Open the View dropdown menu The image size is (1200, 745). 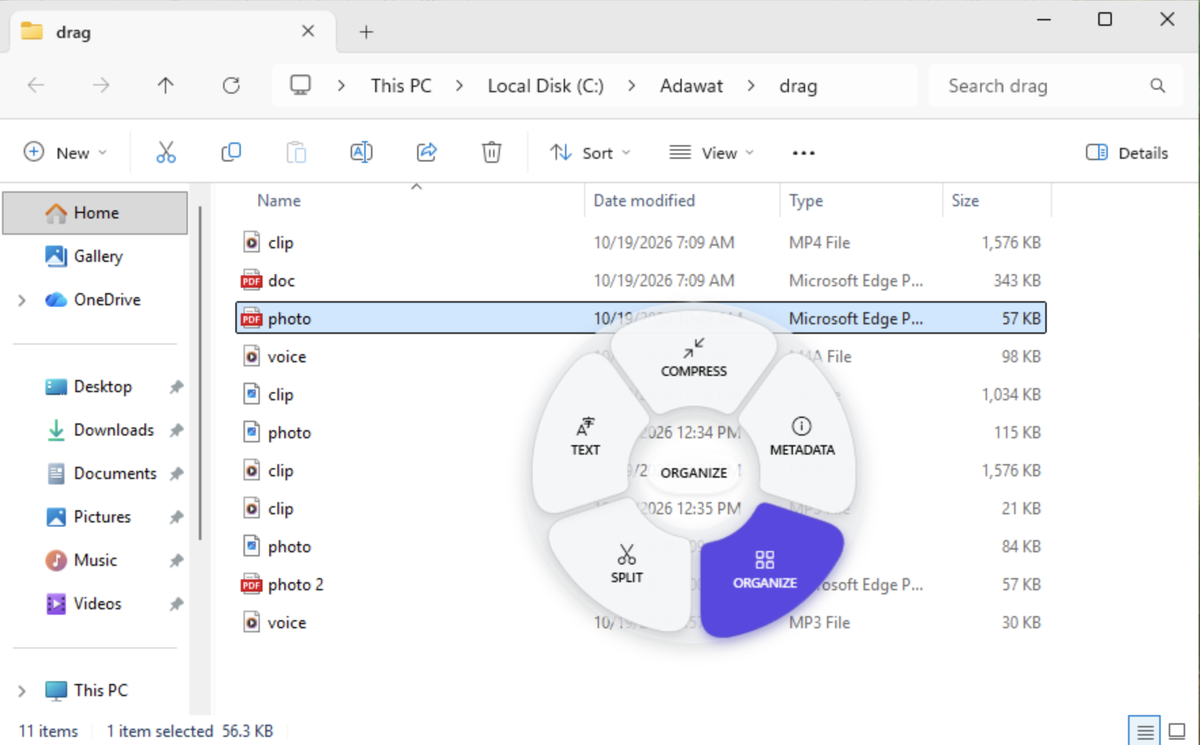pyautogui.click(x=712, y=152)
